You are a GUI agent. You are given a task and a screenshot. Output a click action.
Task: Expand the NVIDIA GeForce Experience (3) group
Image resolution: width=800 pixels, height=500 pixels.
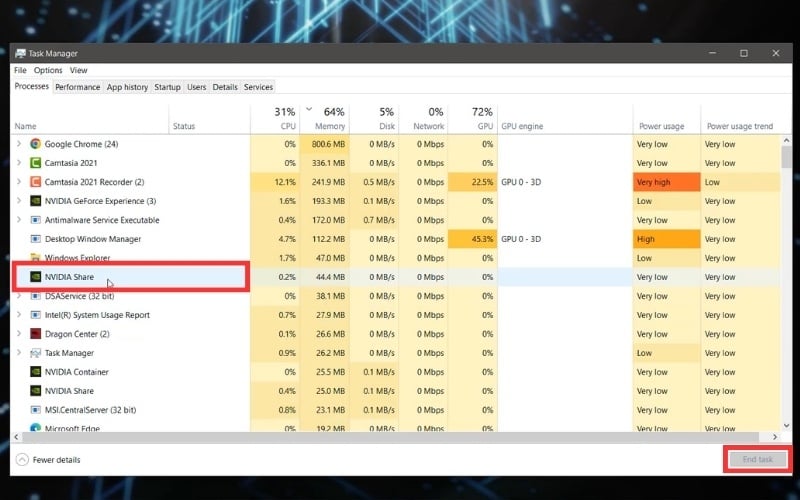point(19,201)
